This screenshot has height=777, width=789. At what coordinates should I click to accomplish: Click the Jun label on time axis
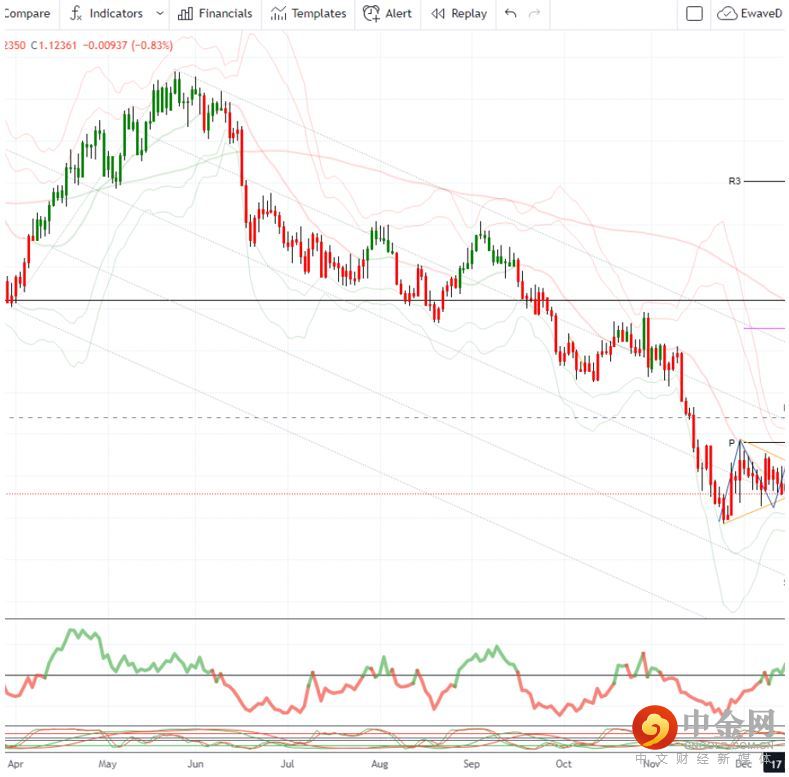195,764
